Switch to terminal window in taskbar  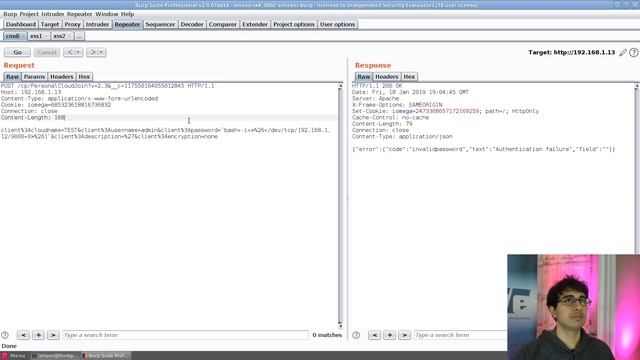(56, 356)
